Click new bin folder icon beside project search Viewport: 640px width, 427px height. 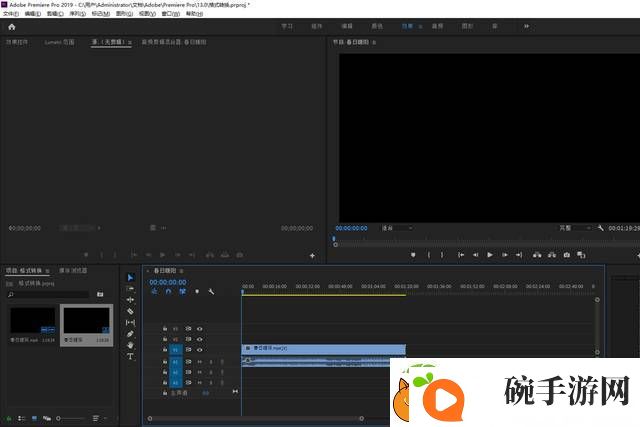point(100,294)
